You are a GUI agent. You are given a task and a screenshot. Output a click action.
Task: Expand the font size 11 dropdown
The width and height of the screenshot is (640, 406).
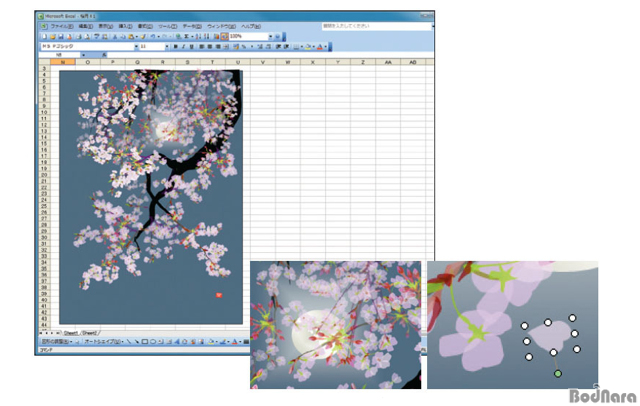pos(167,47)
